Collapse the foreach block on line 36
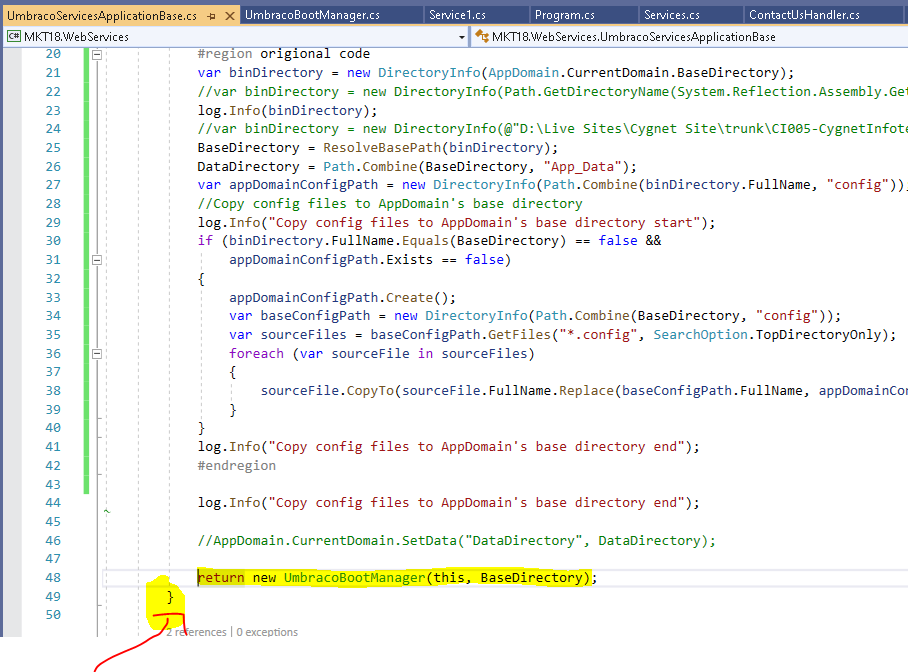Viewport: 908px width, 672px height. click(x=97, y=353)
